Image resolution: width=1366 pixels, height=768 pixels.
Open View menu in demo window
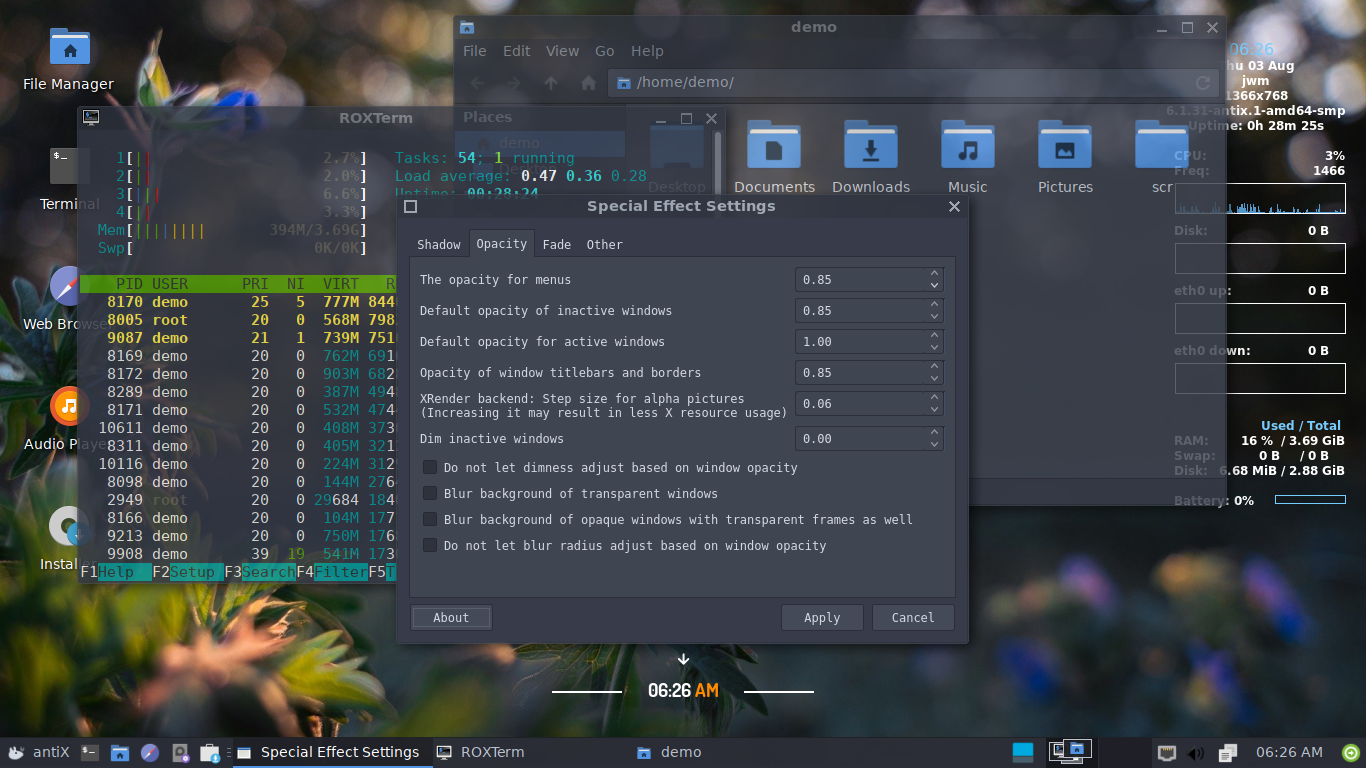click(562, 51)
